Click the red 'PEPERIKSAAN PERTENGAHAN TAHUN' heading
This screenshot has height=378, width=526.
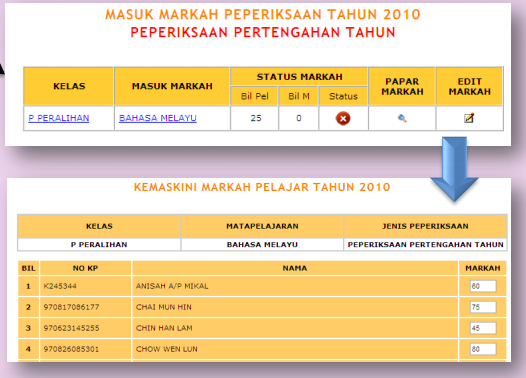[263, 32]
